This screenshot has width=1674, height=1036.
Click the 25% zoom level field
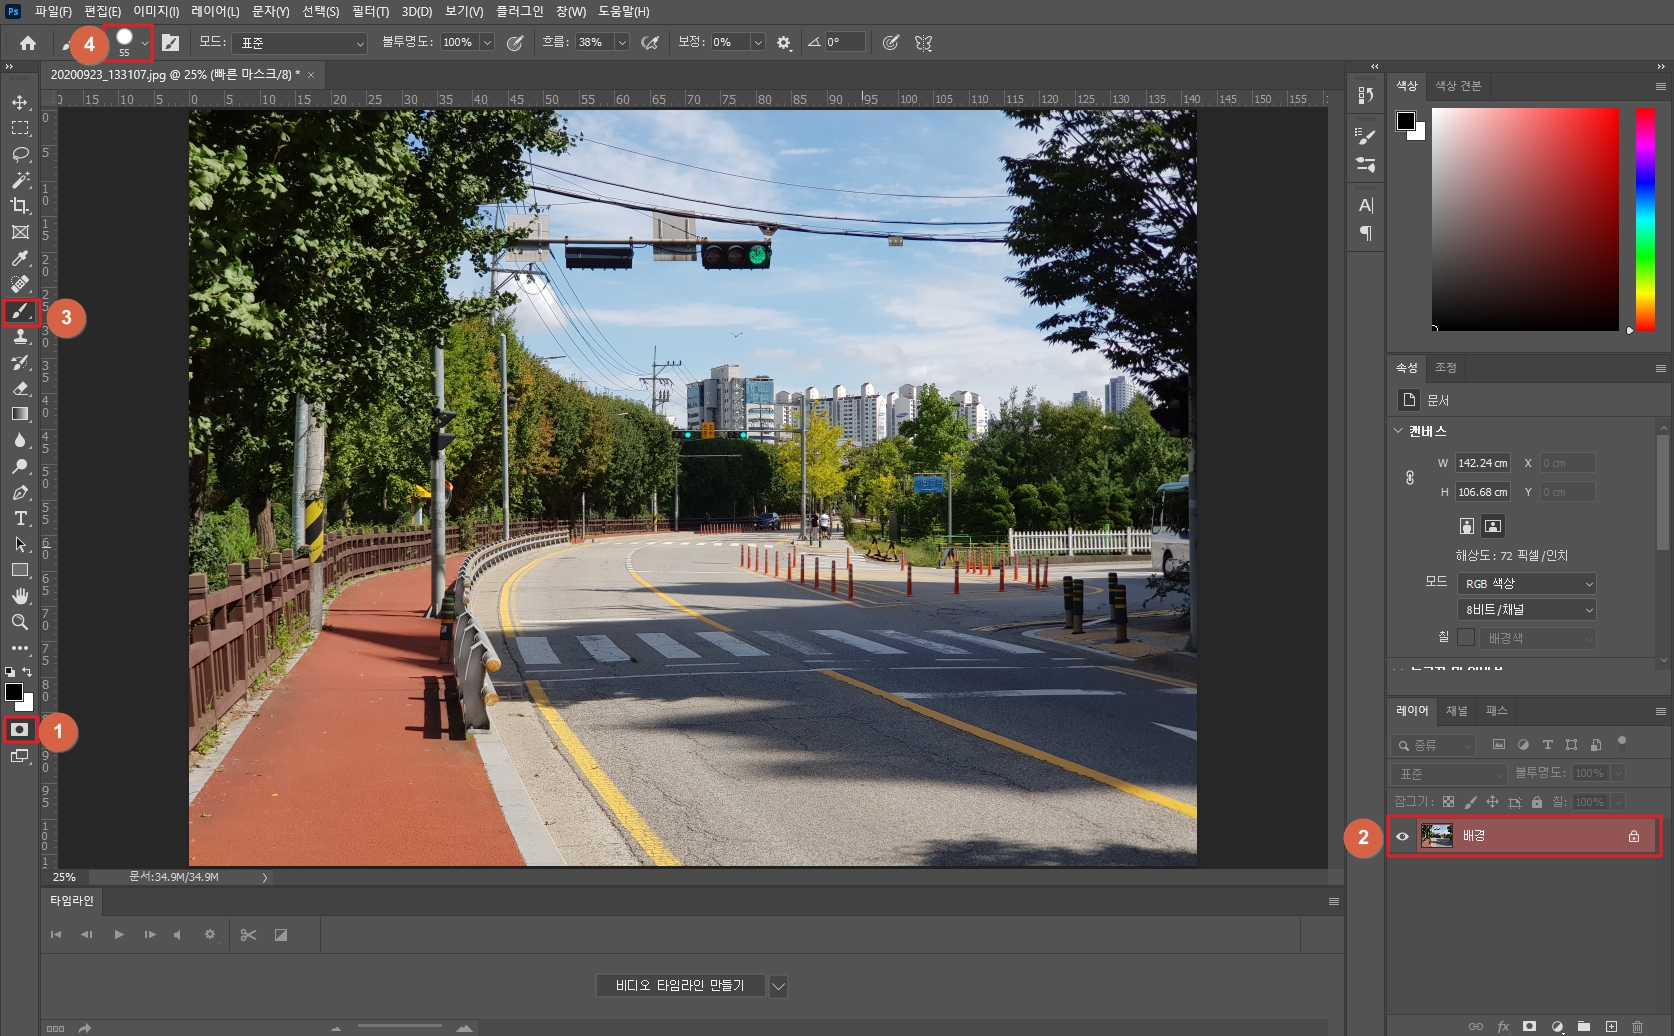coord(64,877)
